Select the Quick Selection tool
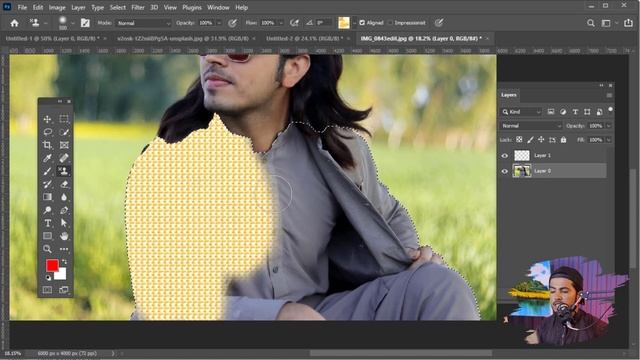Viewport: 640px width, 360px height. tap(64, 132)
